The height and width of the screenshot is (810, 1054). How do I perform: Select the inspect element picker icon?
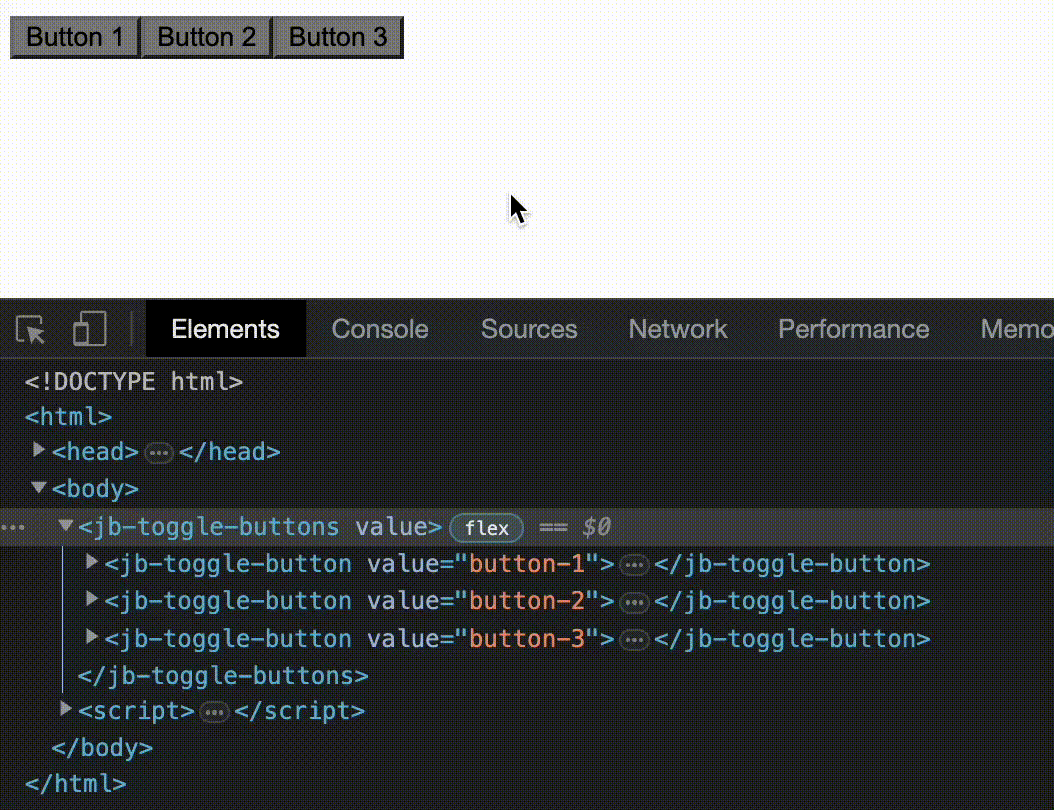click(x=29, y=329)
